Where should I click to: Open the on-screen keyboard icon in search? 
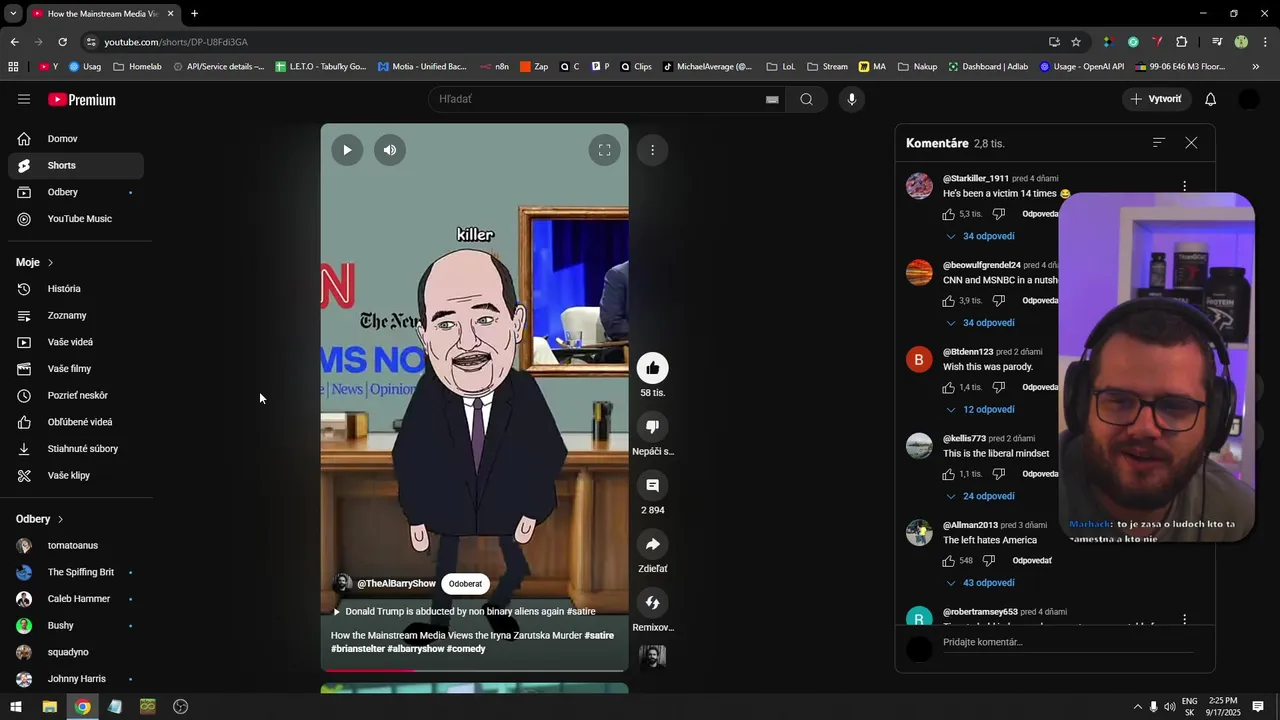click(772, 99)
